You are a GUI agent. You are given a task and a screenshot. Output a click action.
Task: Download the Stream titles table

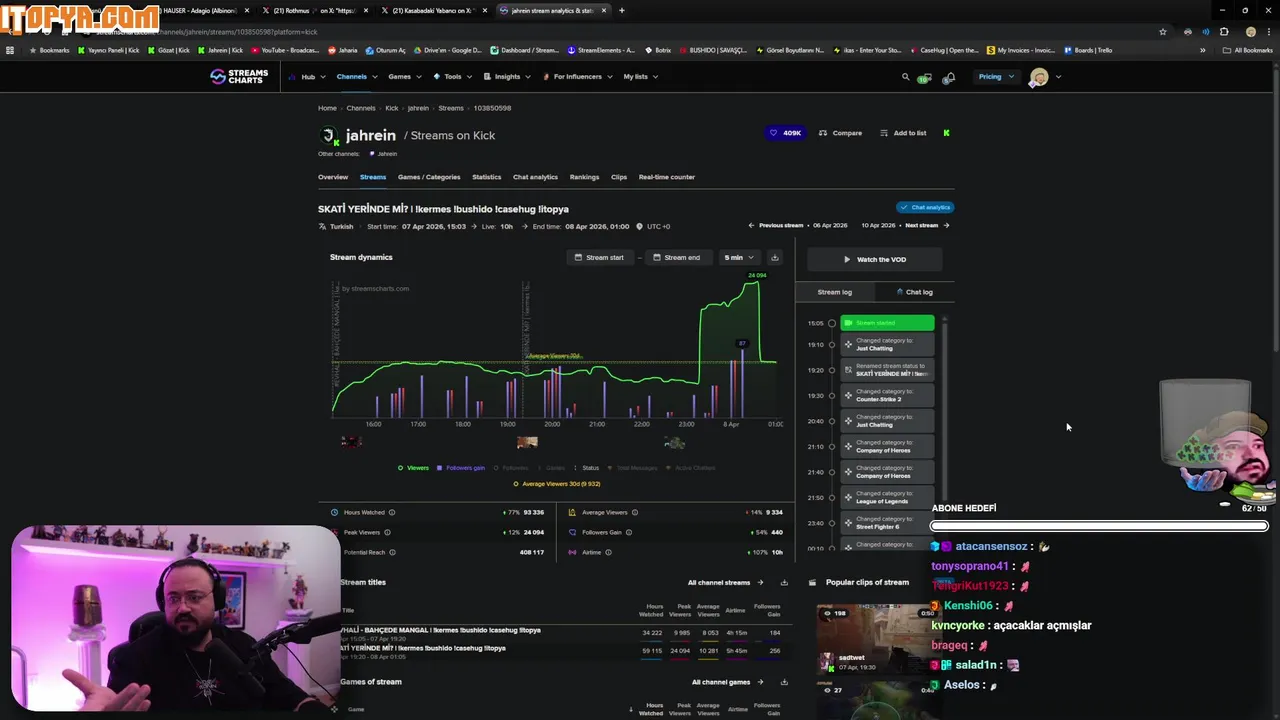784,582
